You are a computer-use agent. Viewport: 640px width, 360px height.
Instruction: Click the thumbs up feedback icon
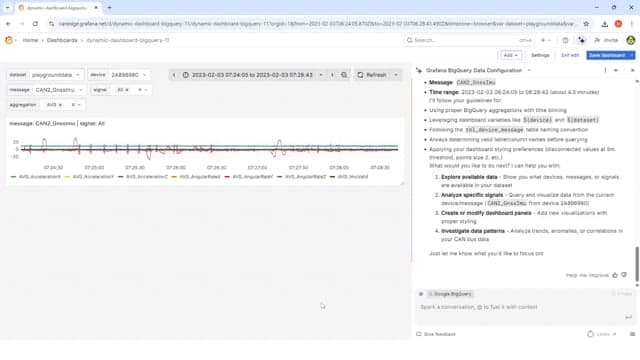point(615,275)
